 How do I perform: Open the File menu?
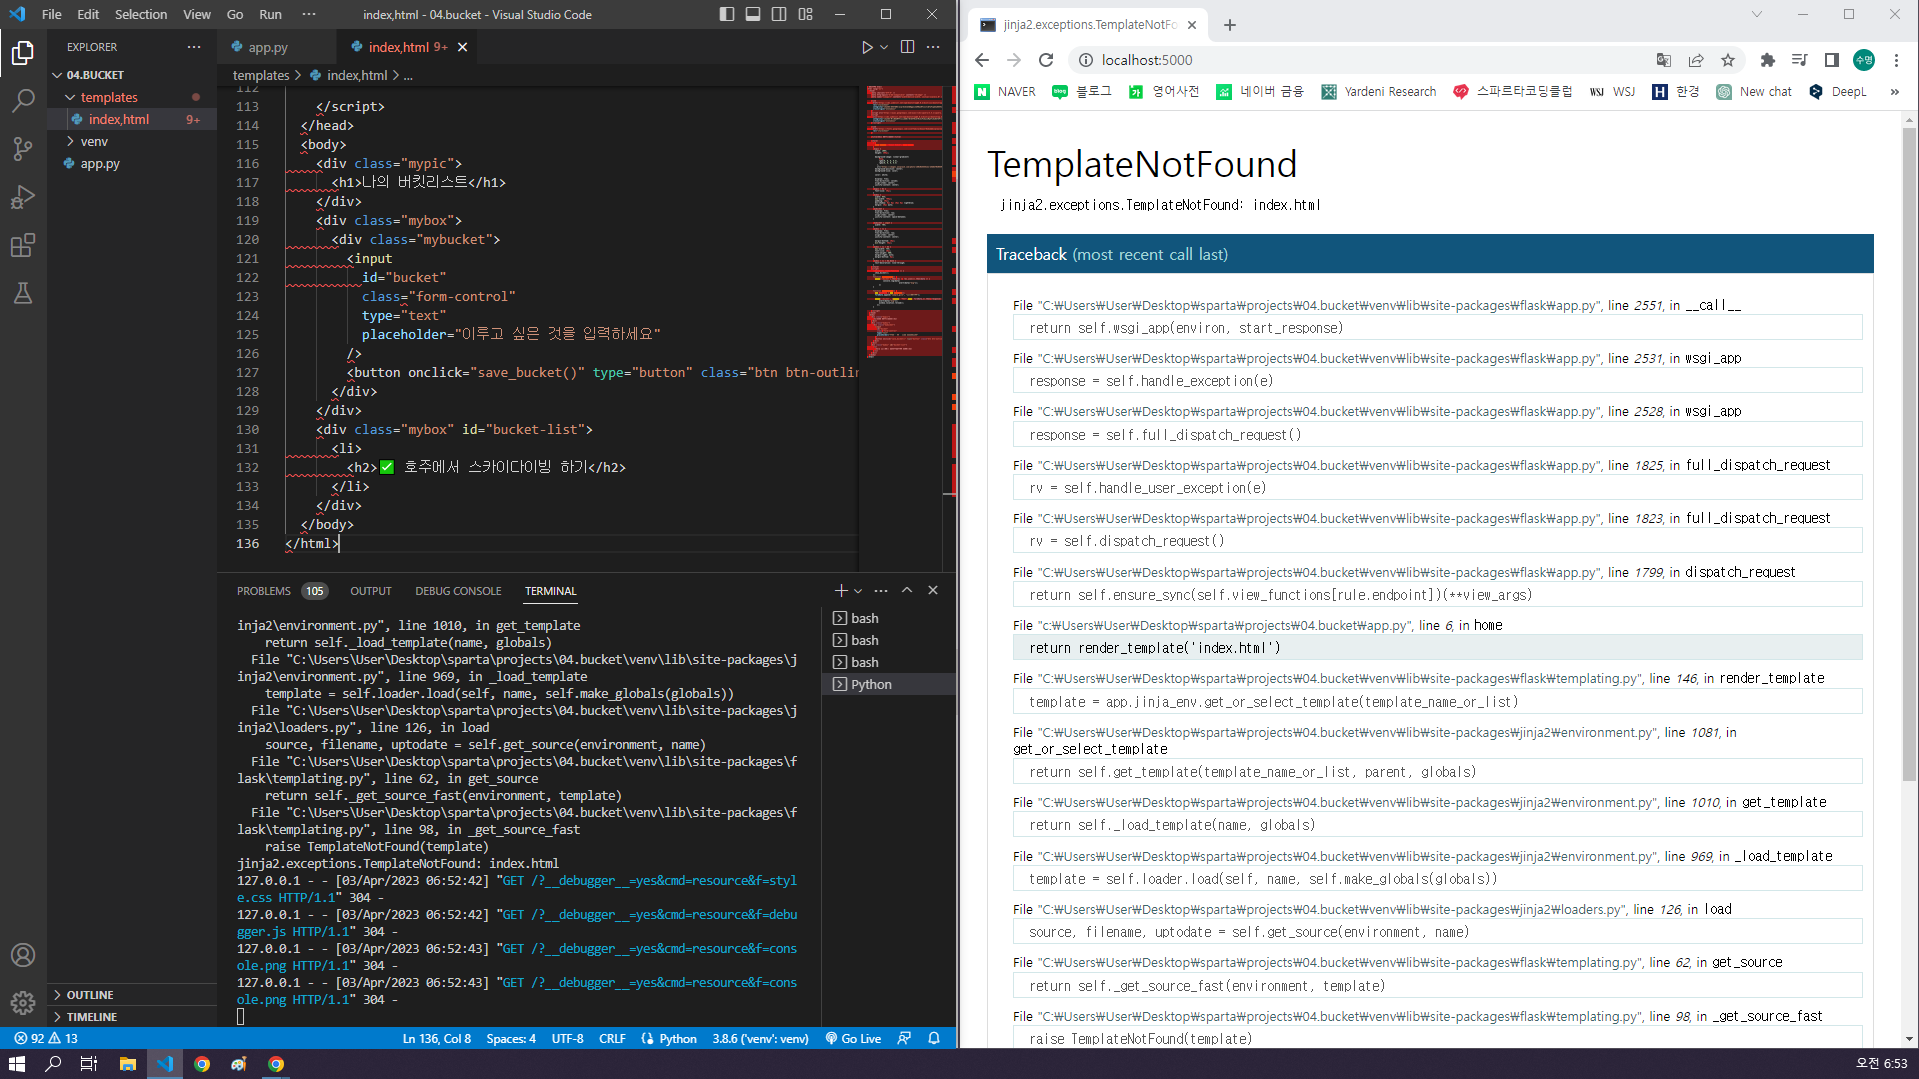click(x=52, y=14)
